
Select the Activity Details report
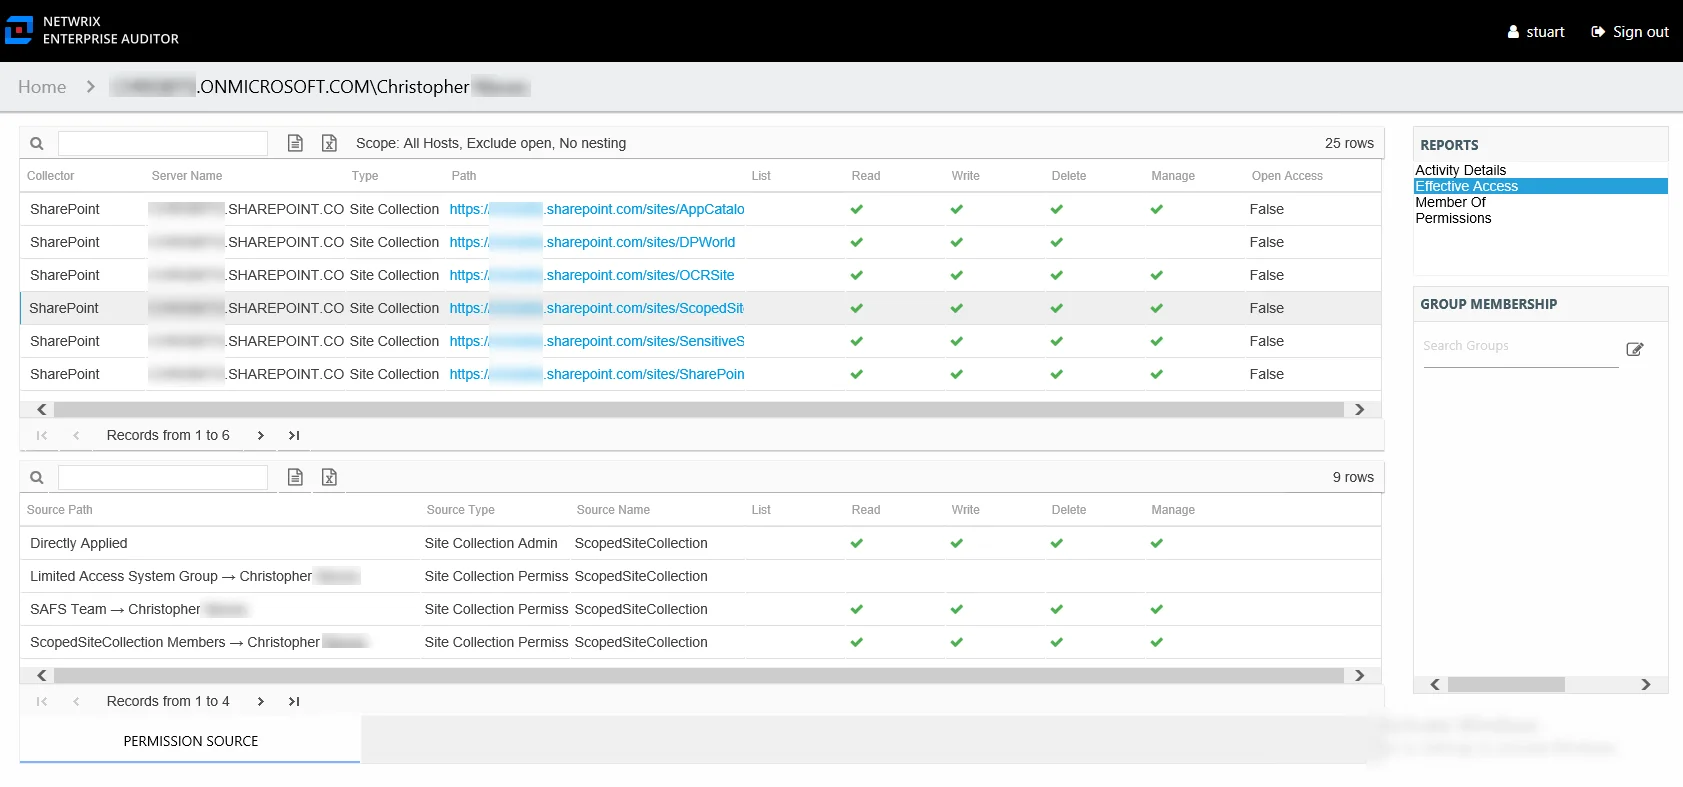pos(1460,170)
